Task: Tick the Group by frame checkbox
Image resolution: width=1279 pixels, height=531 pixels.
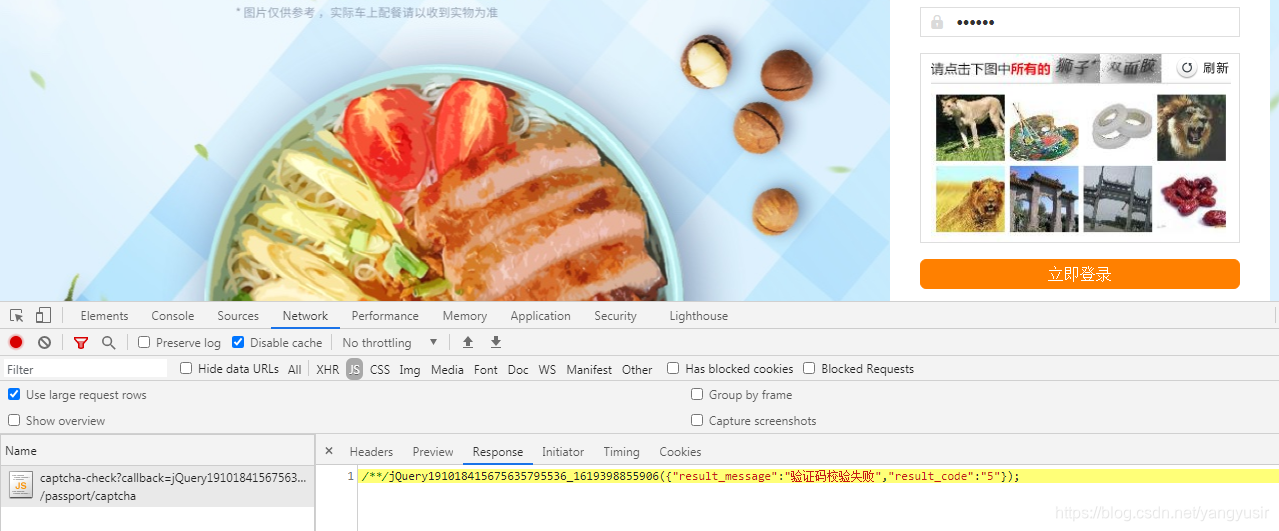Action: [x=697, y=394]
